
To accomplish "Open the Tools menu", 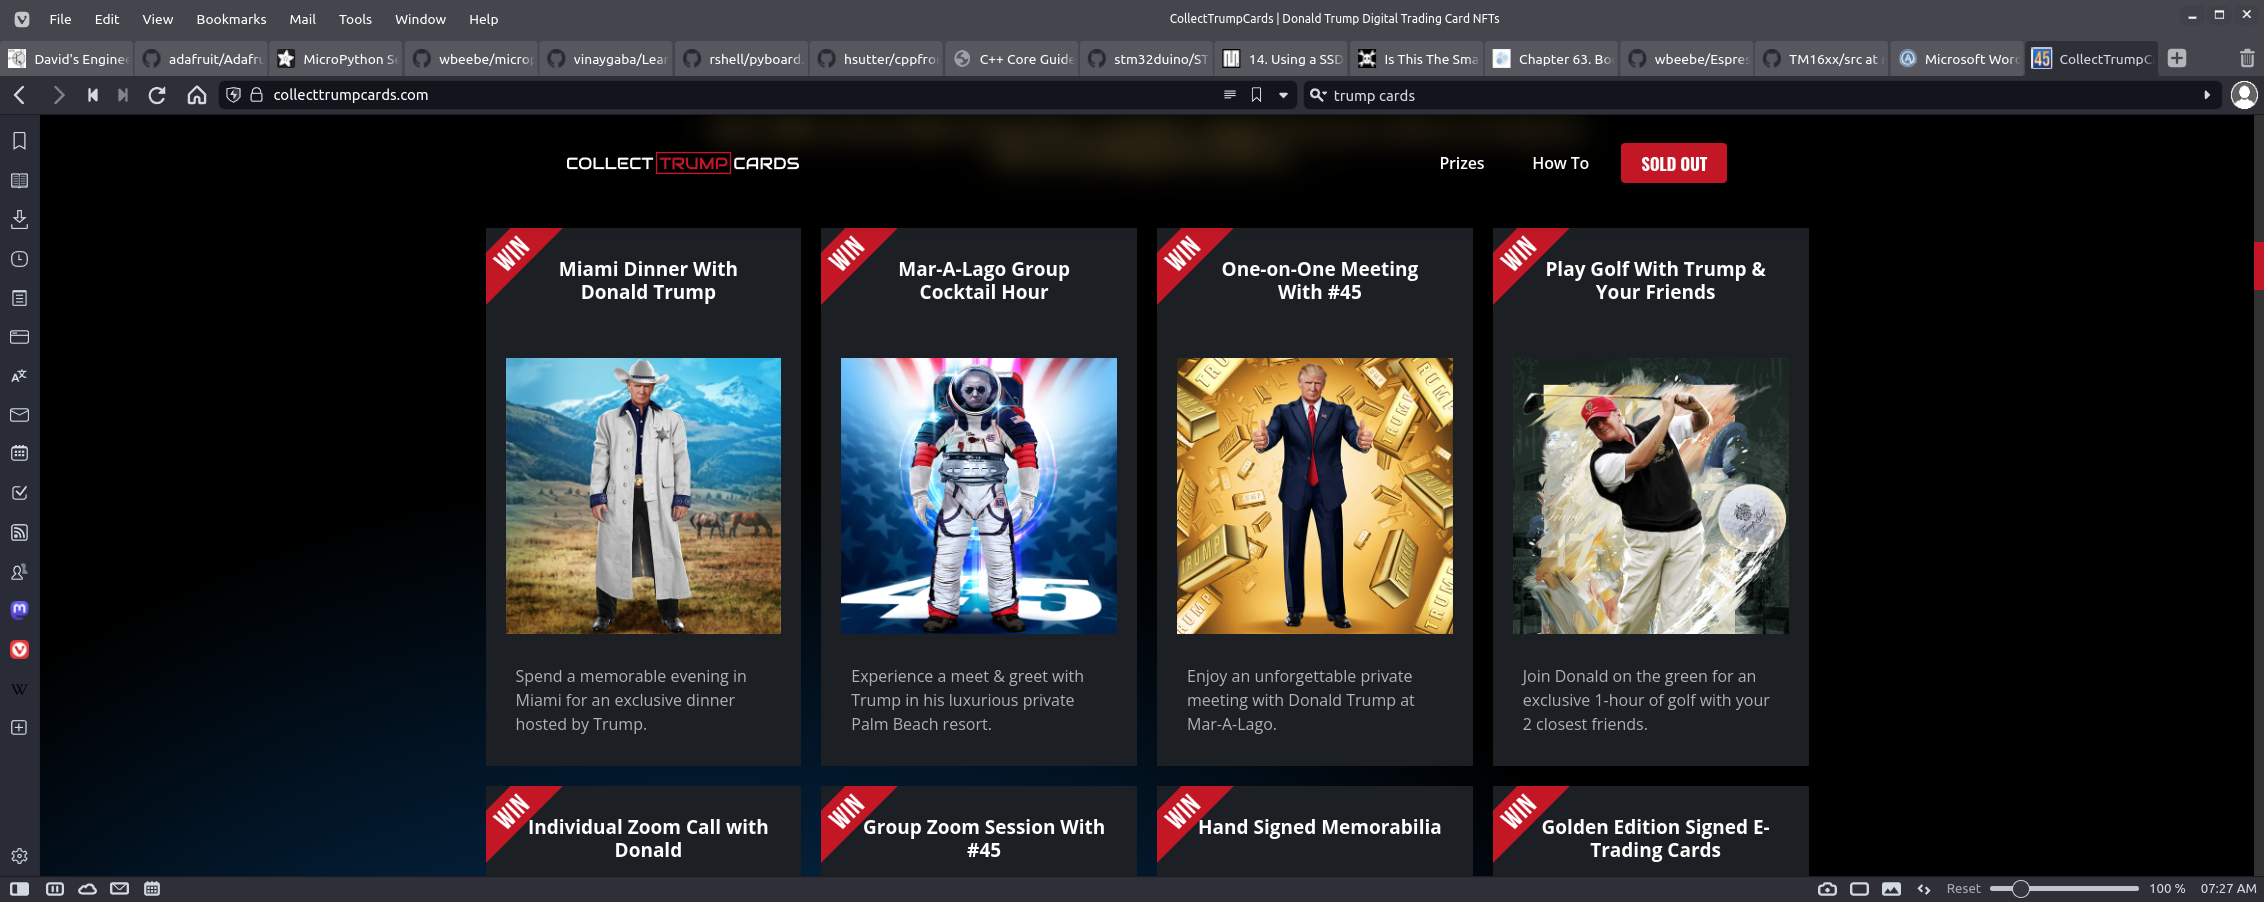I will pyautogui.click(x=355, y=19).
